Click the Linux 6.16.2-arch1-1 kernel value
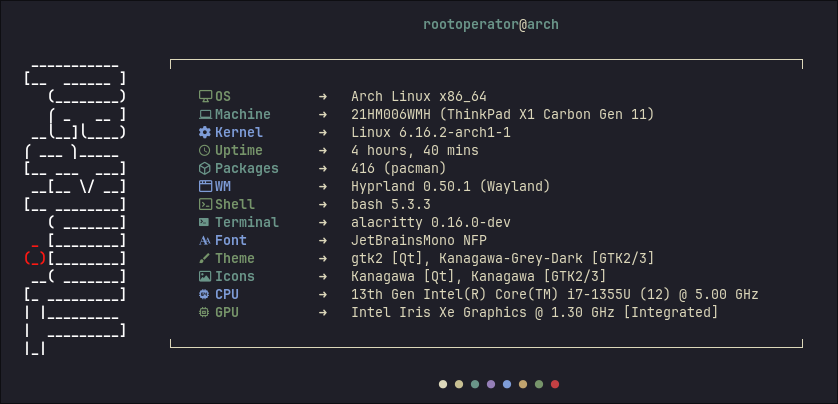Image resolution: width=838 pixels, height=404 pixels. (x=431, y=133)
